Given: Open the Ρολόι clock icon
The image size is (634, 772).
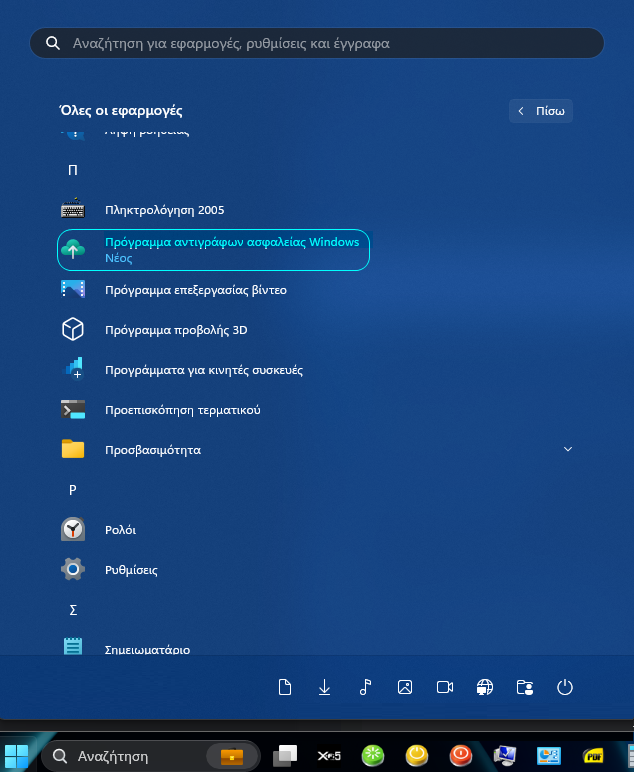Looking at the screenshot, I should pos(73,529).
